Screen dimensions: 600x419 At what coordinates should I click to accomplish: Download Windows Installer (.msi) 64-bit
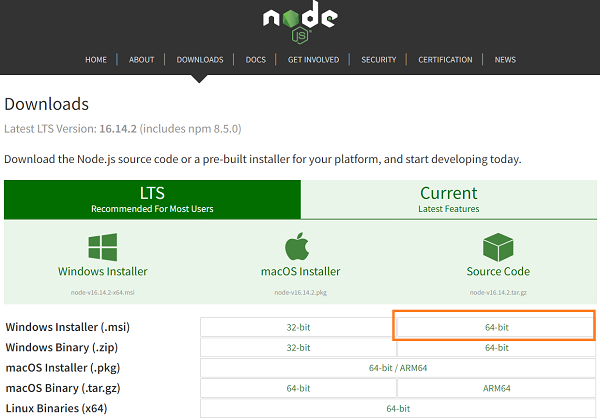(497, 327)
